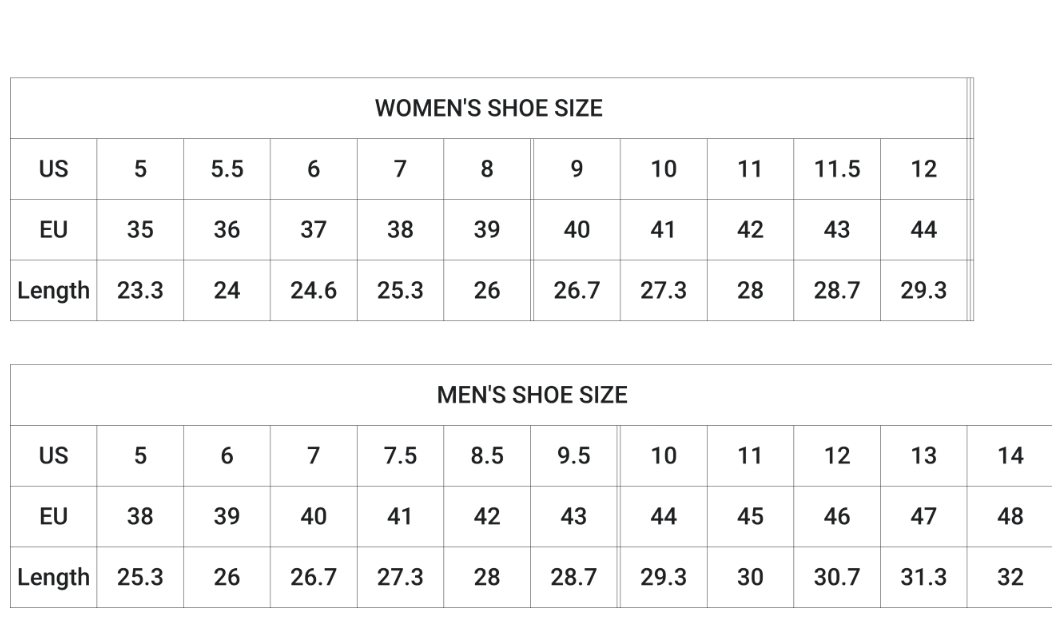
Task: Click women's EU size 37 cell
Action: [313, 229]
